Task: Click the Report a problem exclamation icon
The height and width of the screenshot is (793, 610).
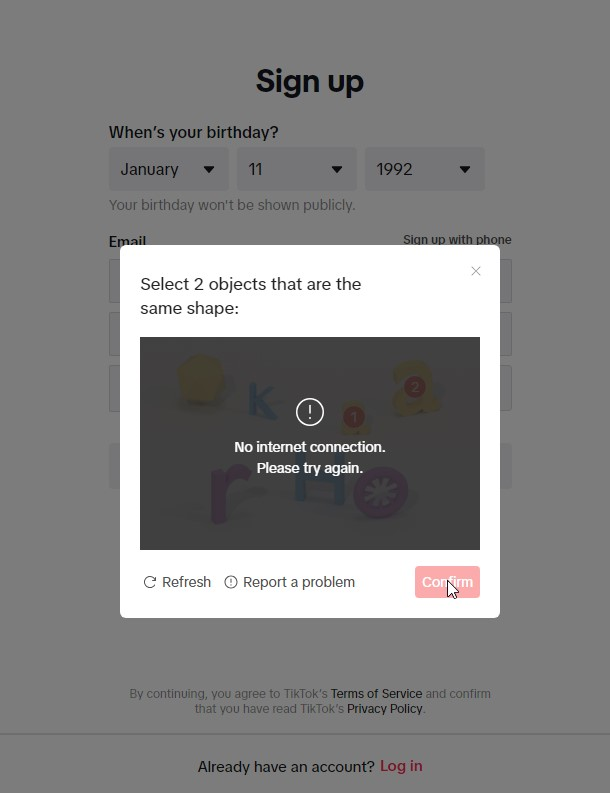Action: tap(231, 582)
